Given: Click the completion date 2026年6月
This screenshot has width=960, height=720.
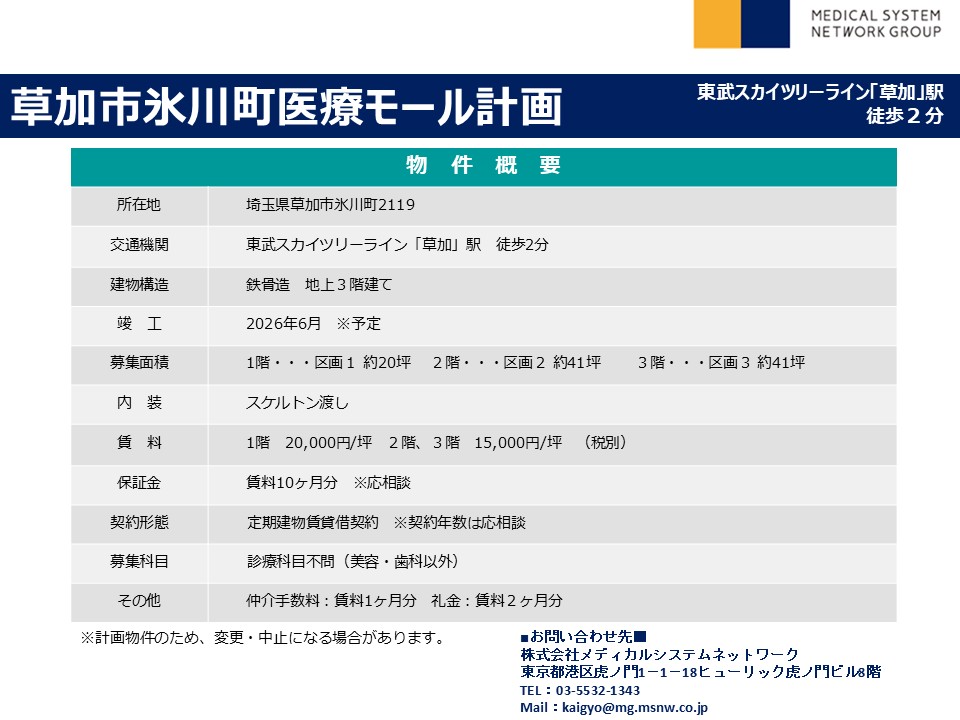Looking at the screenshot, I should pos(285,324).
